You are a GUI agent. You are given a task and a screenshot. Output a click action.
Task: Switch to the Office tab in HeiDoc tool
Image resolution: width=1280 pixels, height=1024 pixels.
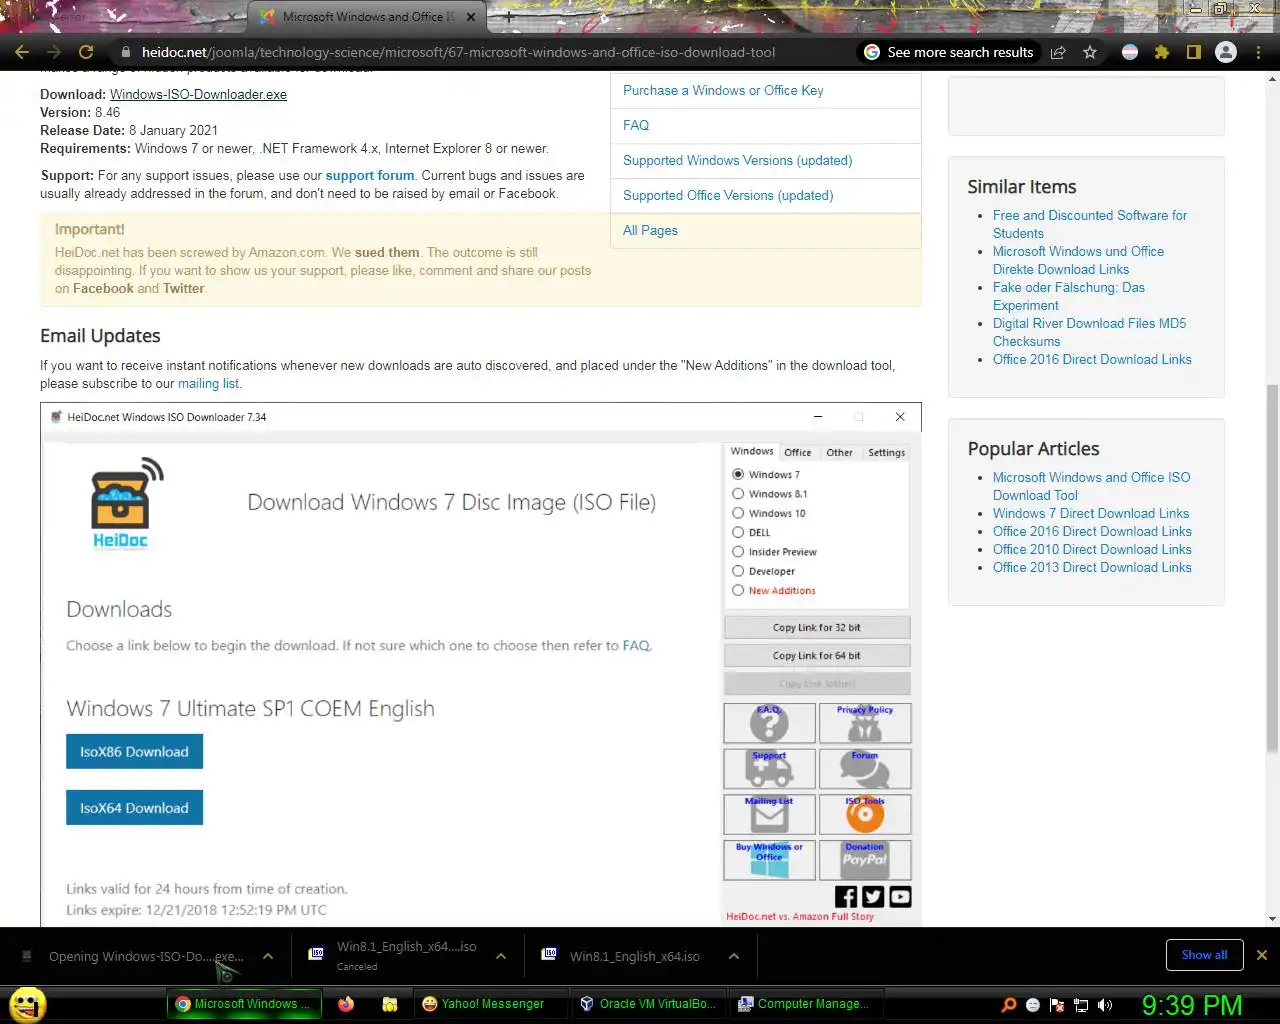point(798,452)
